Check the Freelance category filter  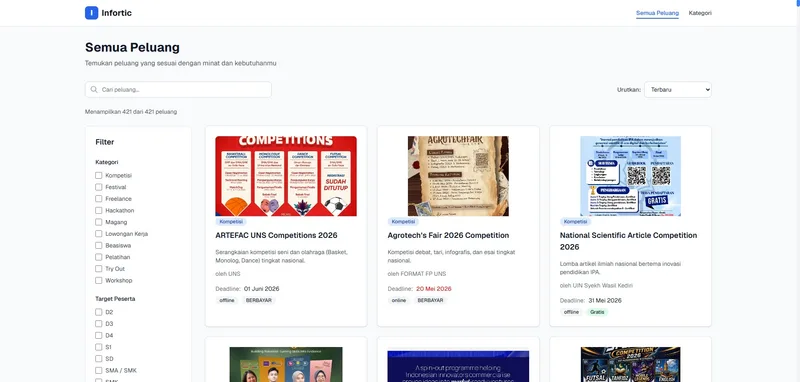[98, 199]
